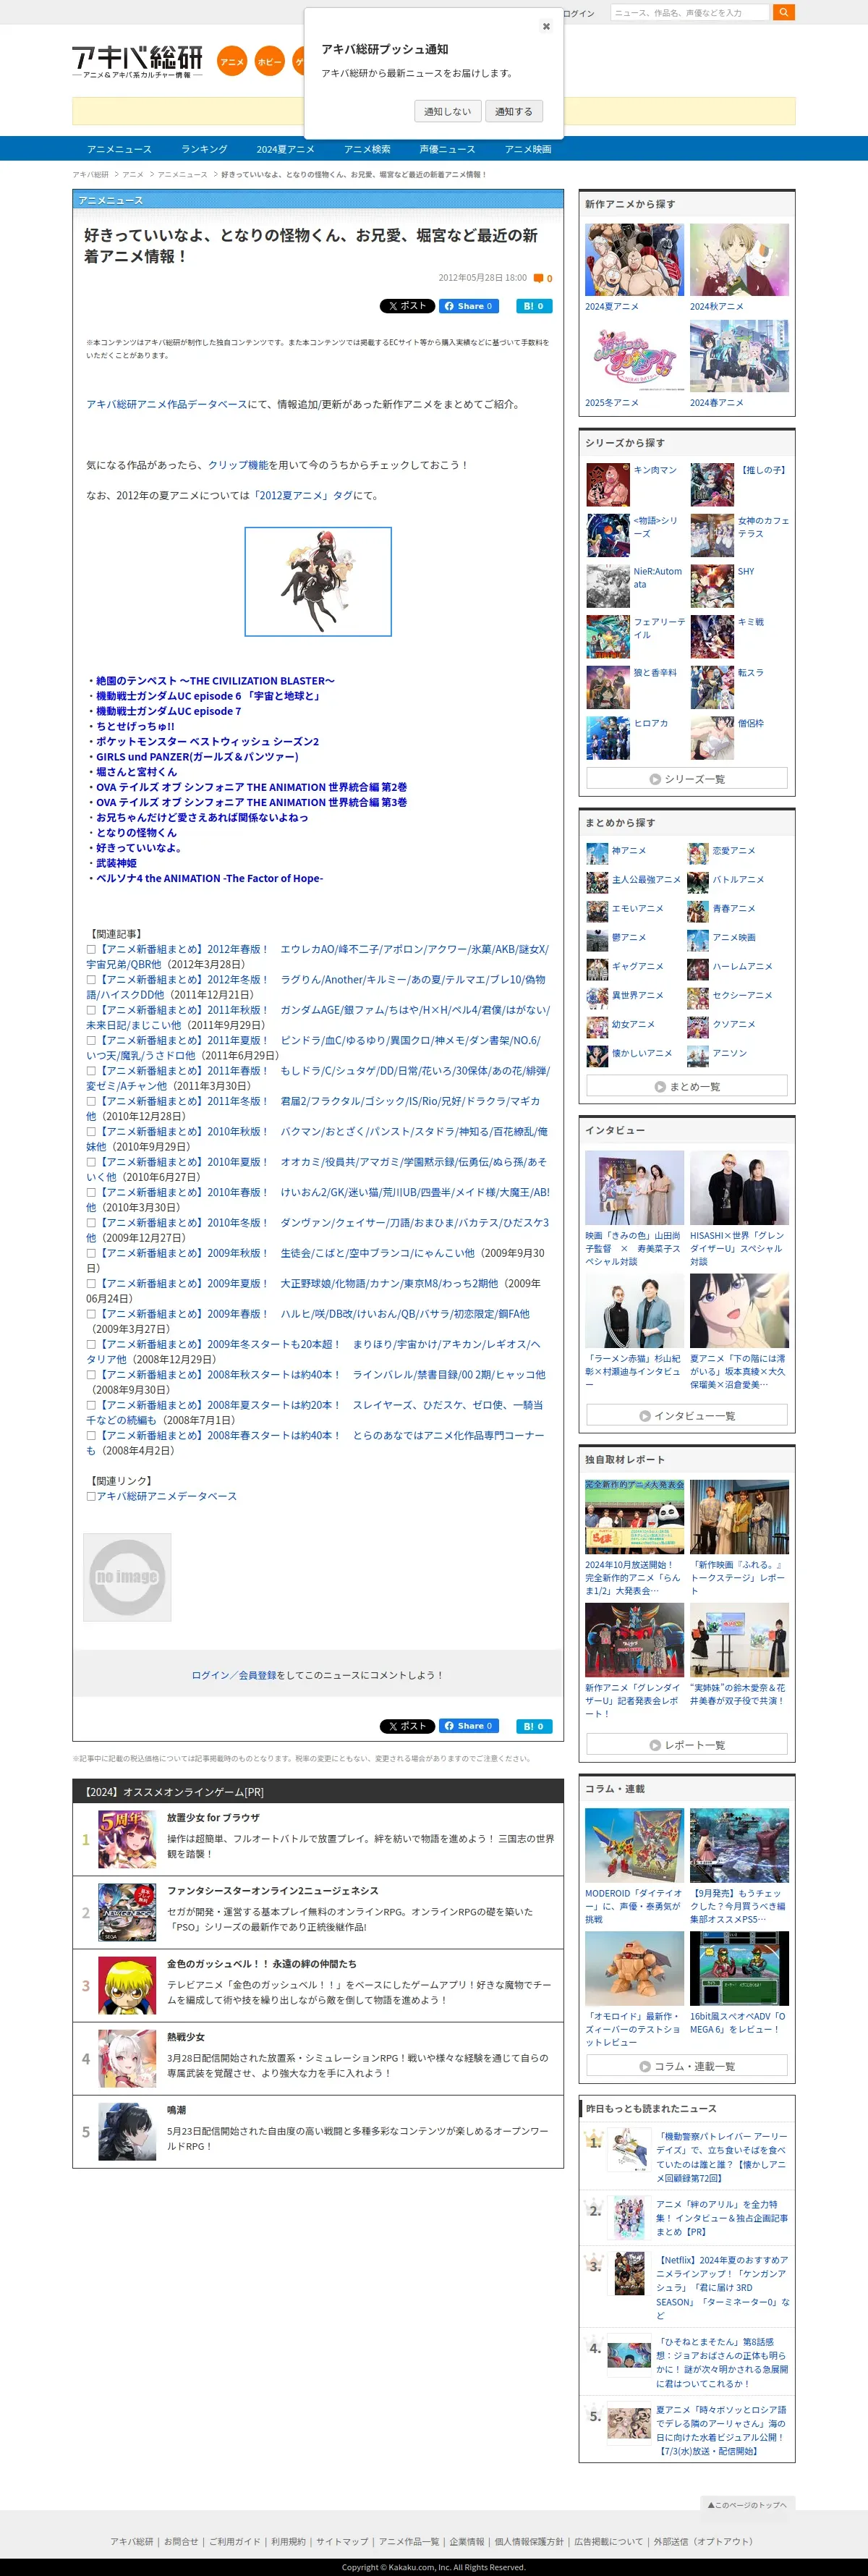Open ランキング navigation tab

click(204, 149)
